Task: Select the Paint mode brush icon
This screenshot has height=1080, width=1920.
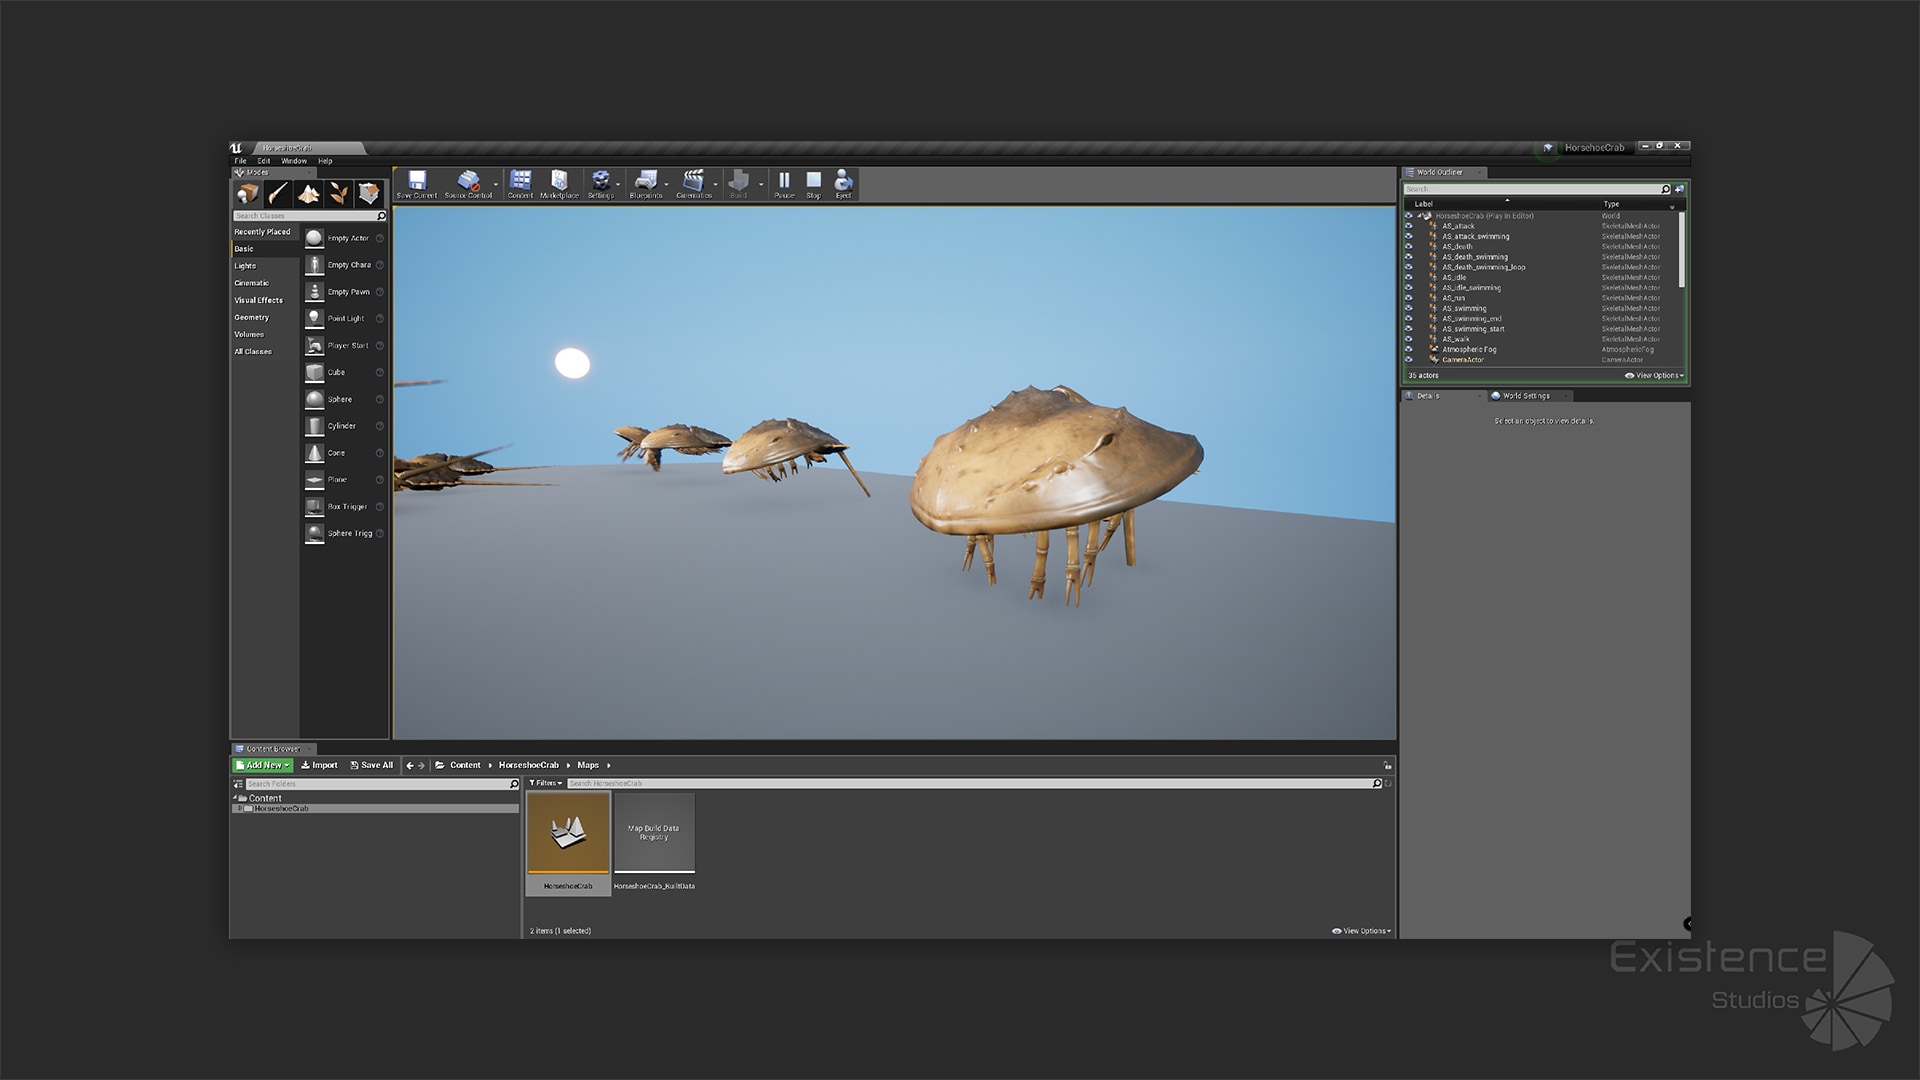Action: pos(278,194)
